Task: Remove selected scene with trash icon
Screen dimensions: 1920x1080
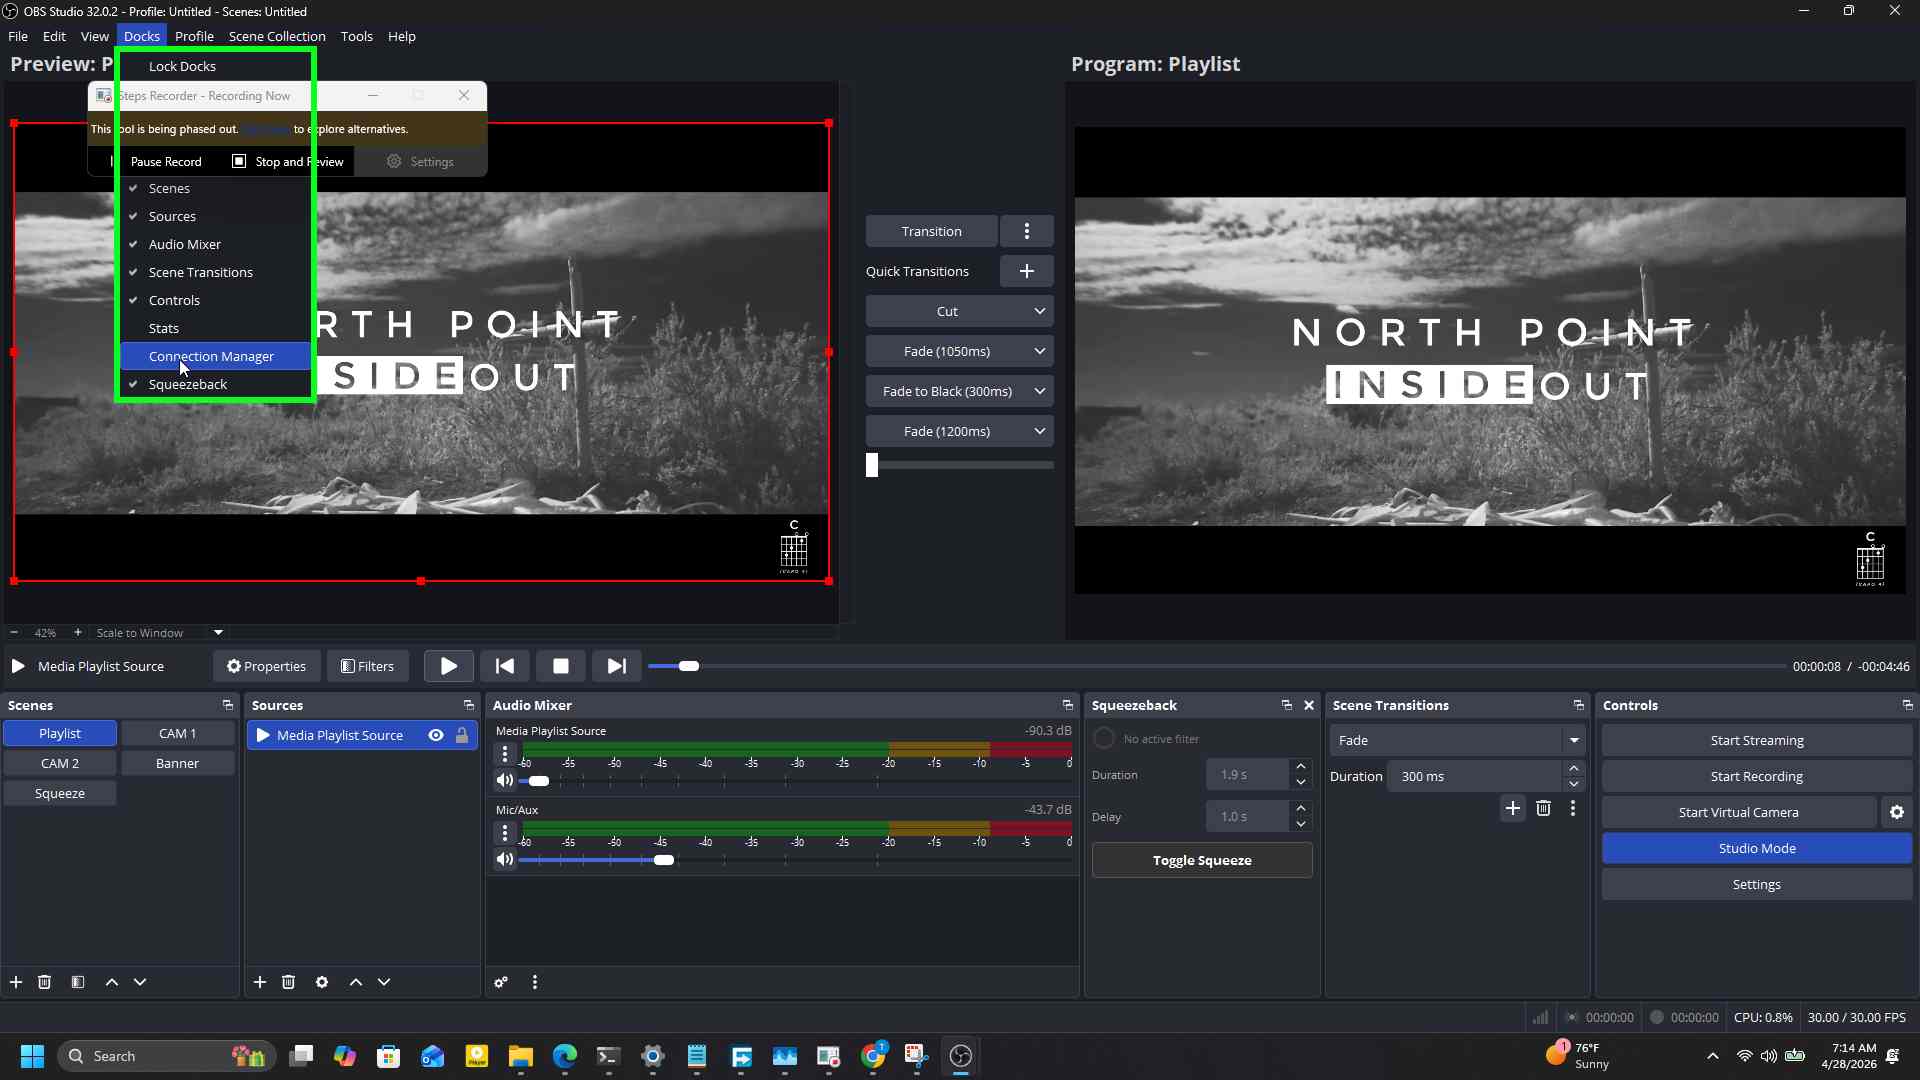Action: point(45,982)
